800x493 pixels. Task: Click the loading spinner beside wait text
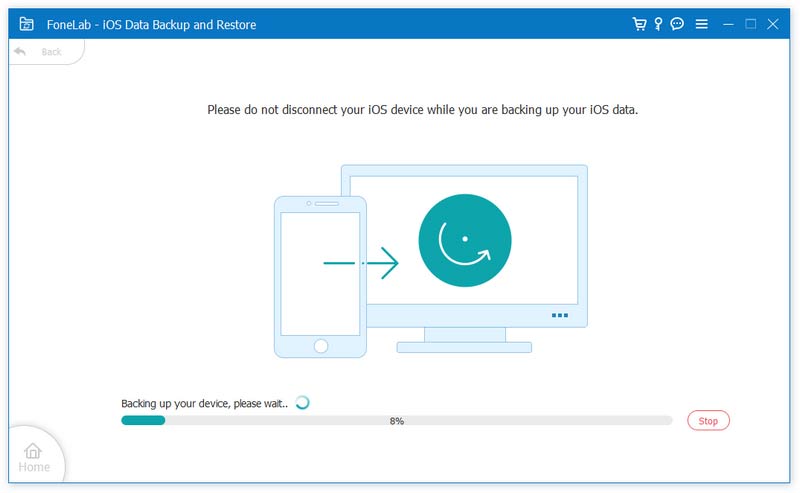click(x=303, y=403)
